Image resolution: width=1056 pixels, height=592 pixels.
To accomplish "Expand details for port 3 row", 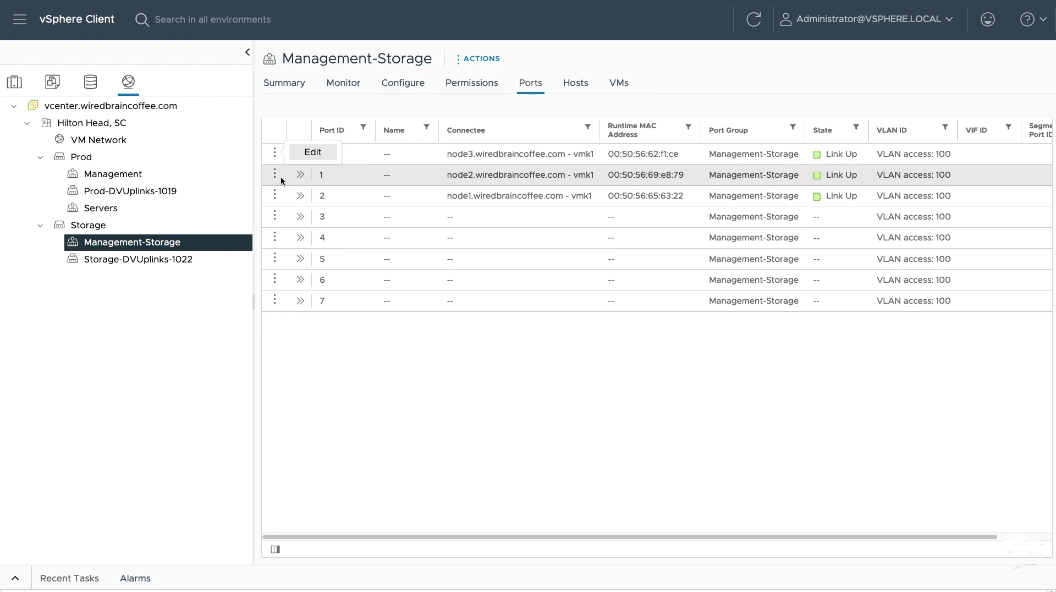I will click(300, 217).
